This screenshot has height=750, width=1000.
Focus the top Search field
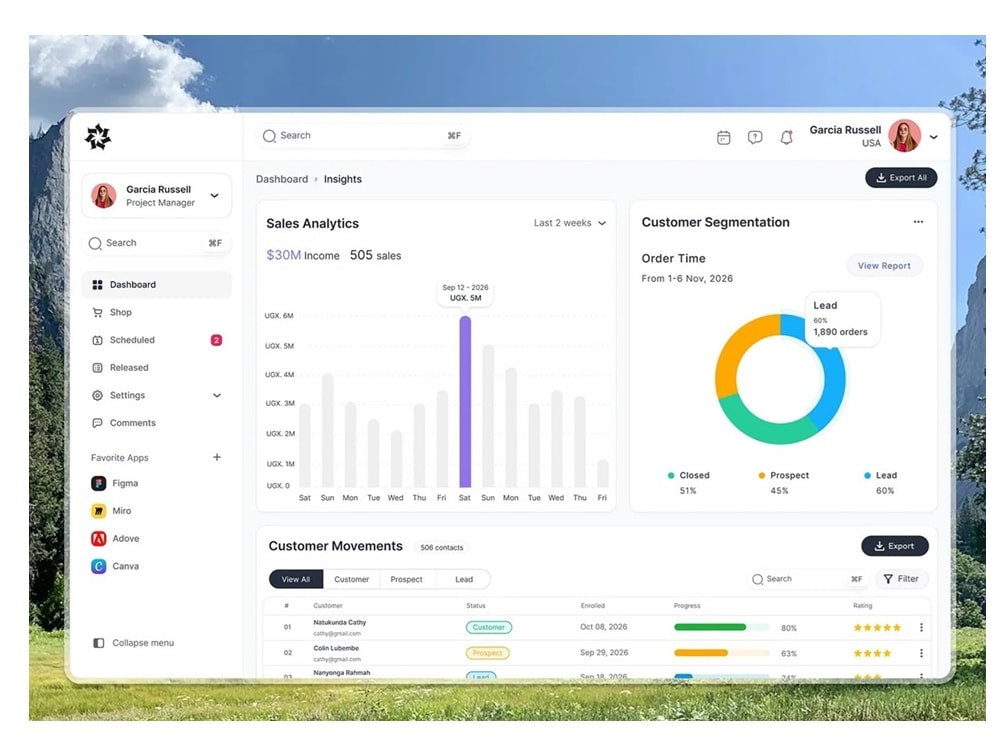363,136
